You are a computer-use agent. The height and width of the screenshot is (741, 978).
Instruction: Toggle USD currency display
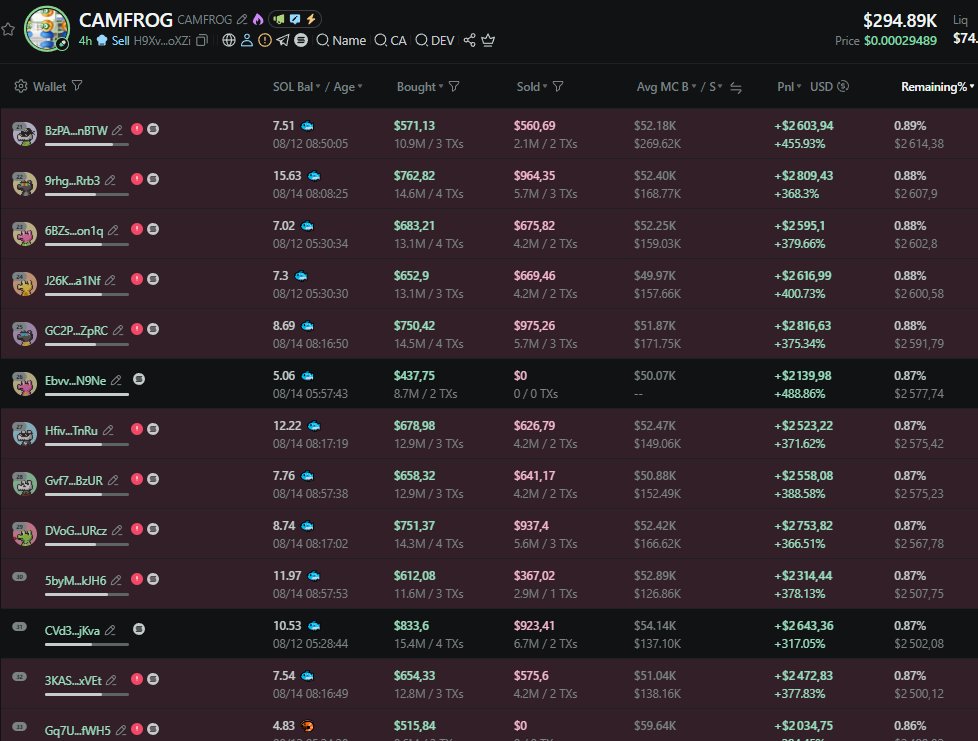click(x=830, y=87)
